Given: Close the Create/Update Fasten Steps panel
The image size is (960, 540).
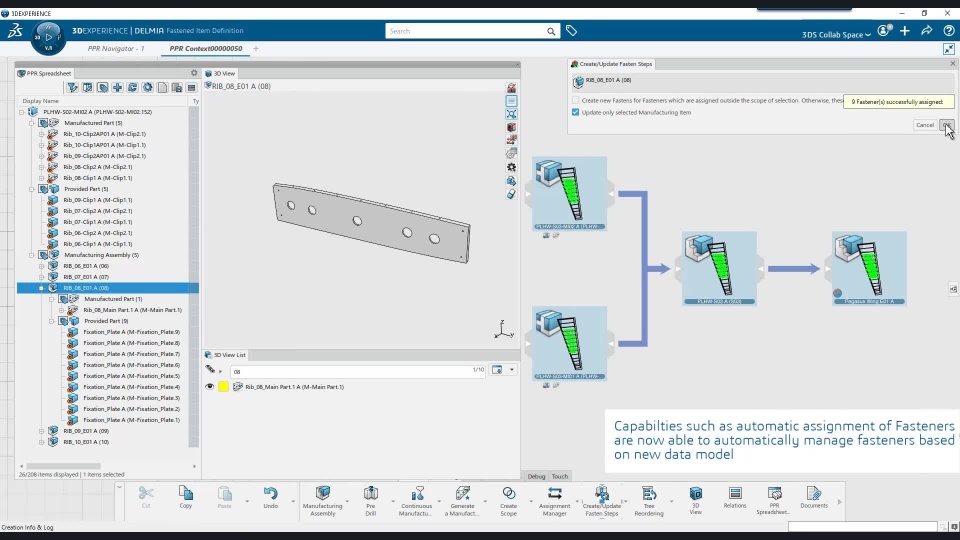Looking at the screenshot, I should 953,64.
